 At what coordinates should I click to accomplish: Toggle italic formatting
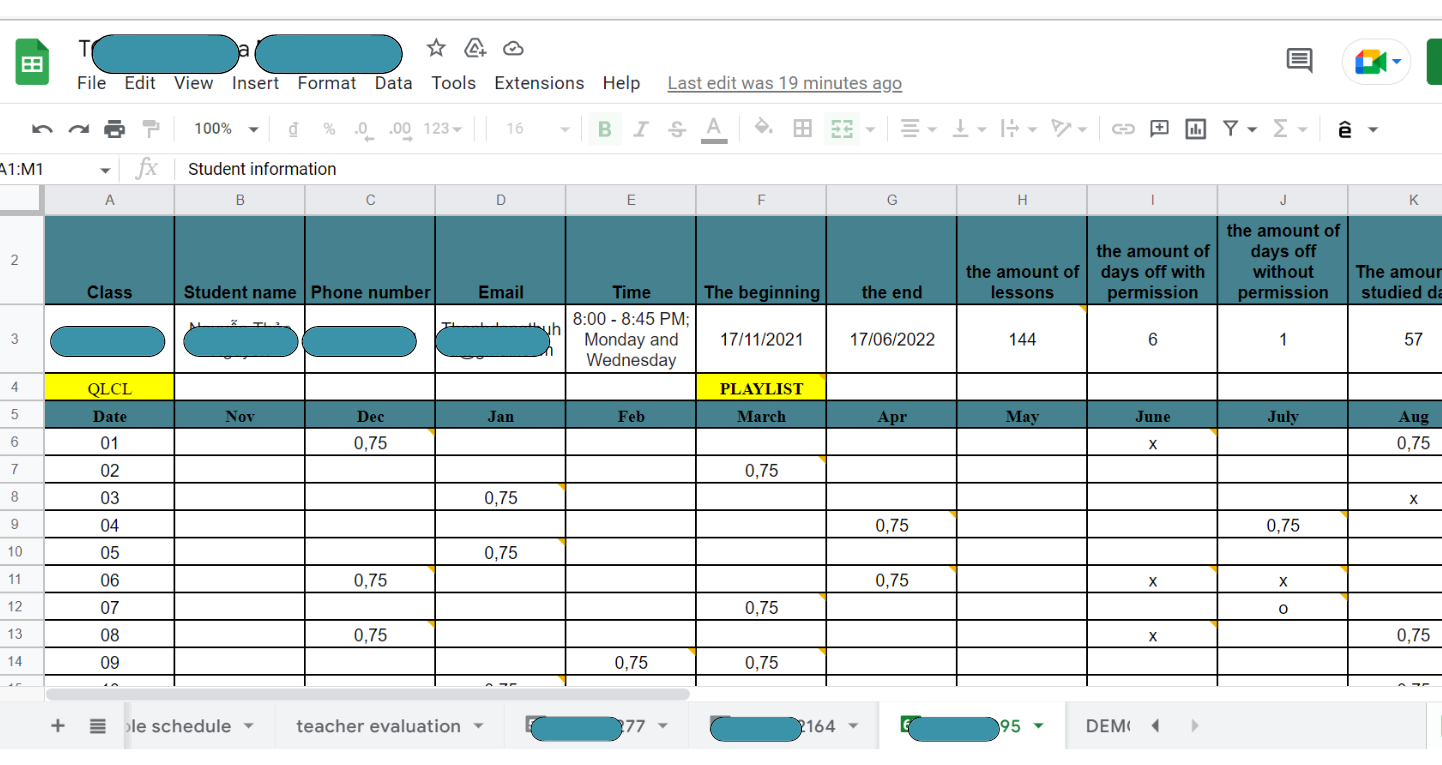[641, 129]
